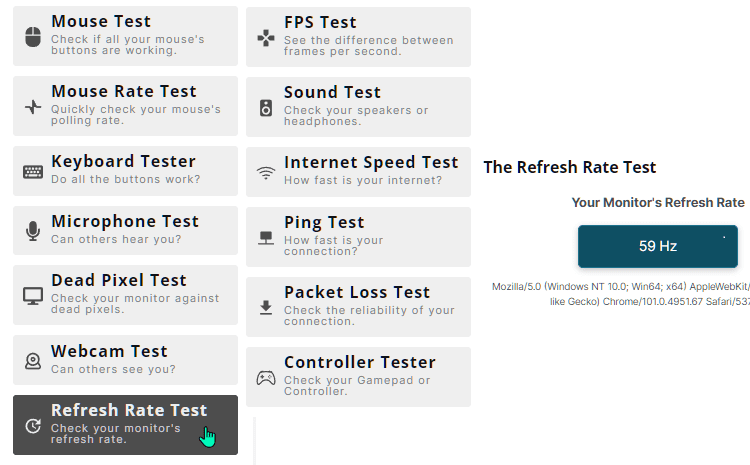750x465 pixels.
Task: Click the download arrow icon for Packet Loss
Action: point(266,308)
